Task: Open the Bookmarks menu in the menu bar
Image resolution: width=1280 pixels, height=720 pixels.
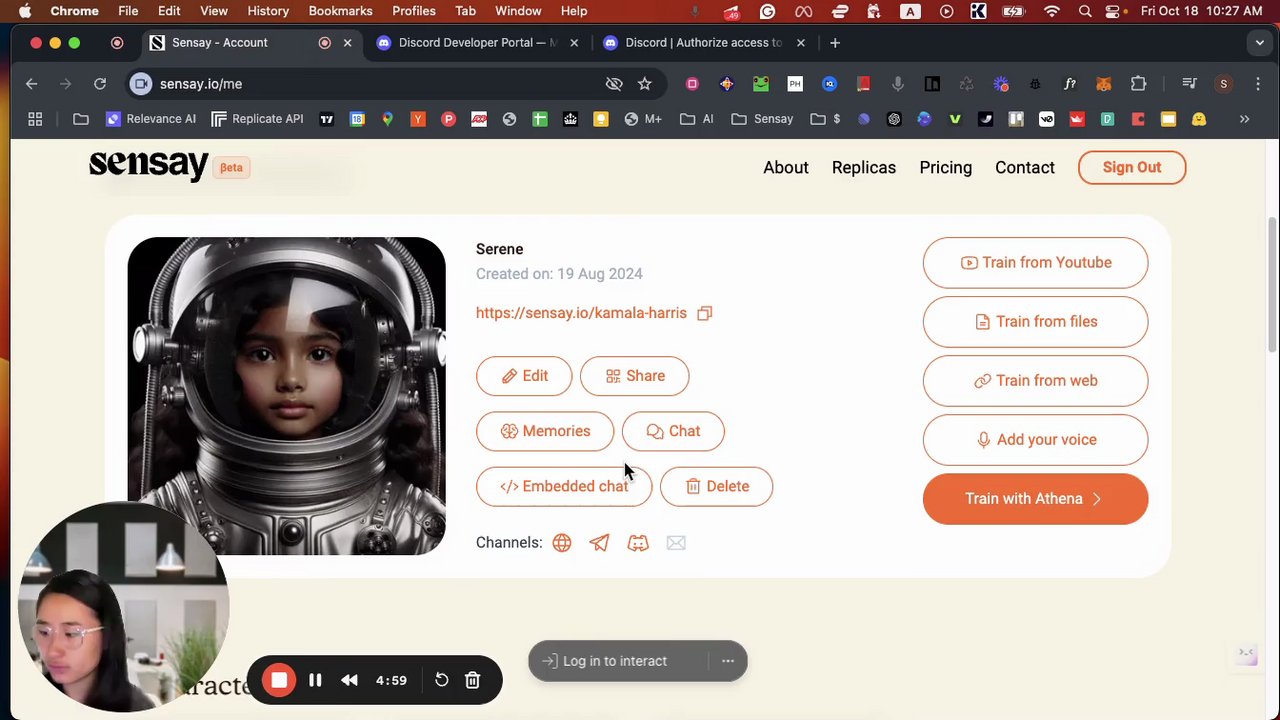Action: [340, 11]
